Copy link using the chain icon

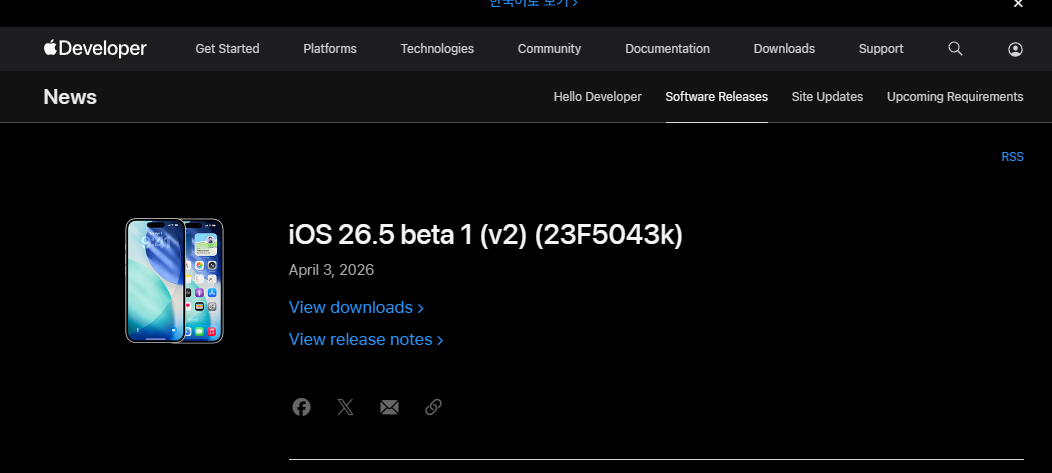(x=433, y=407)
